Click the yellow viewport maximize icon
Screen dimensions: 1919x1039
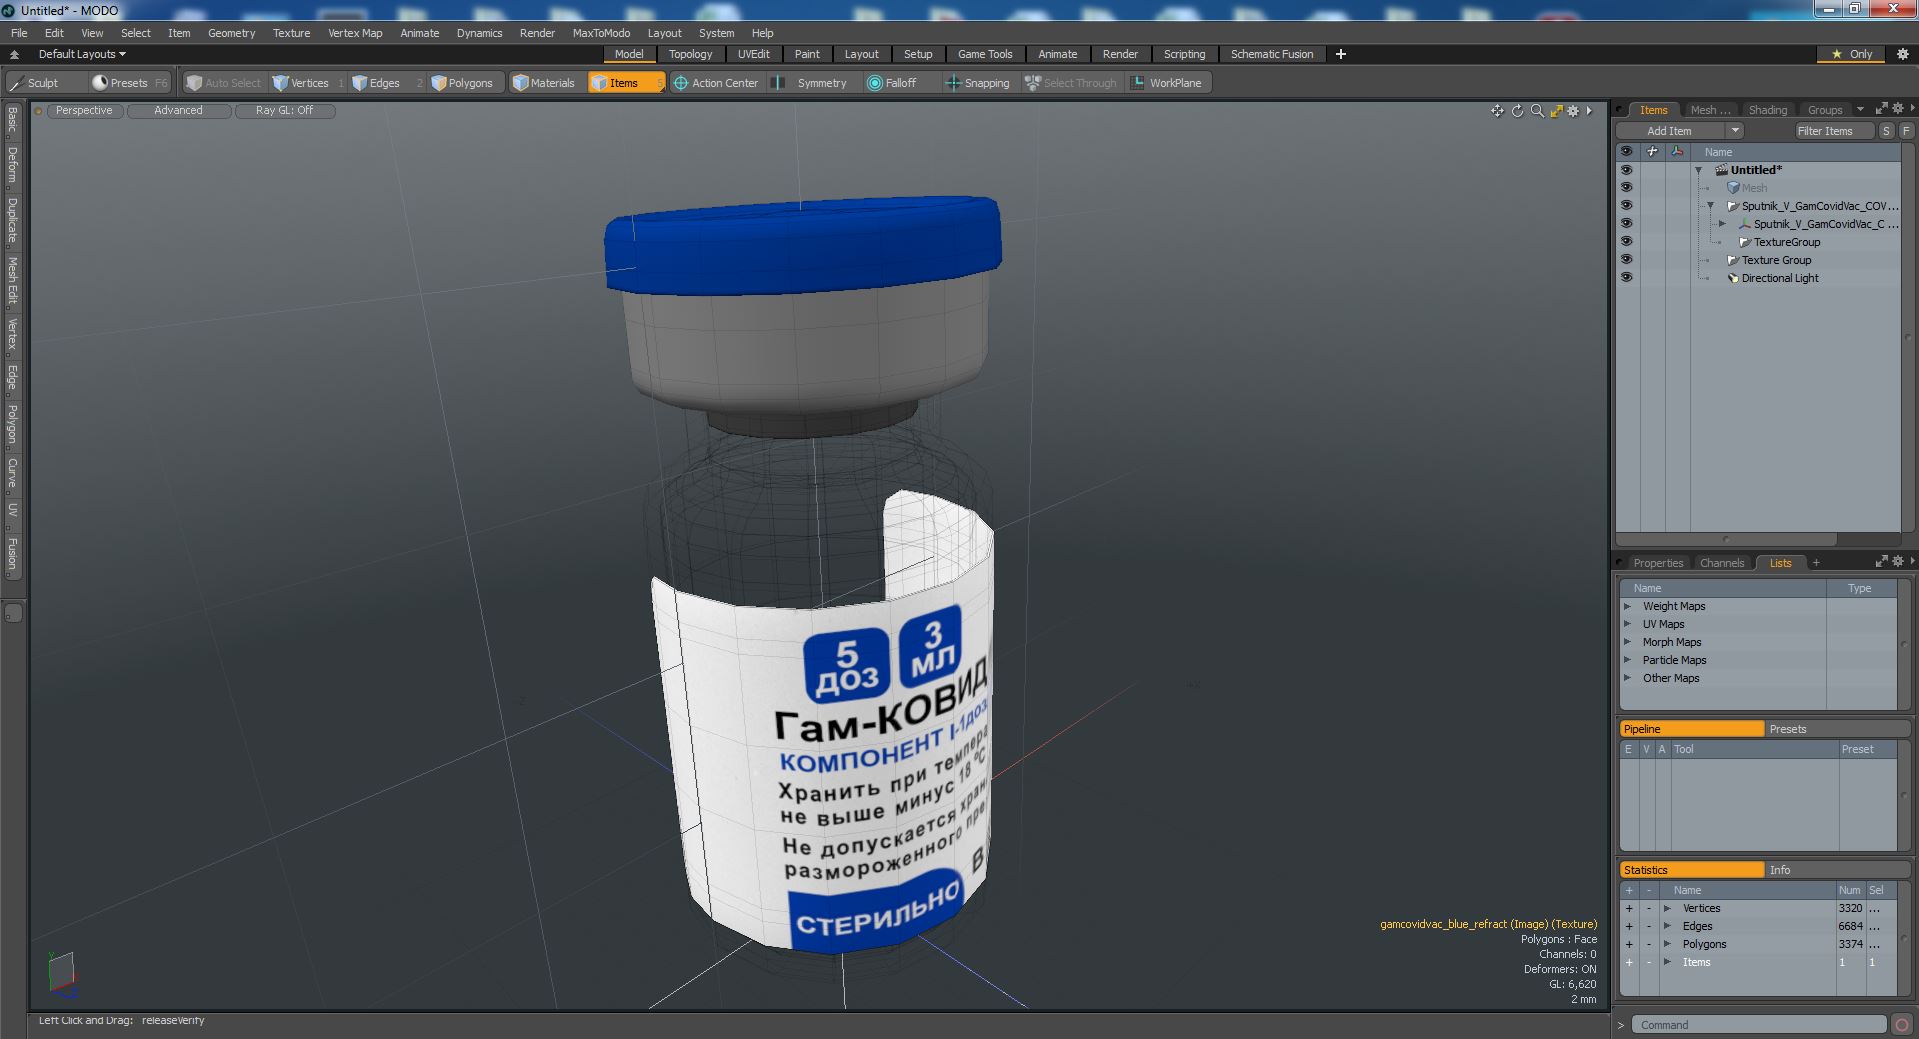pos(1556,111)
